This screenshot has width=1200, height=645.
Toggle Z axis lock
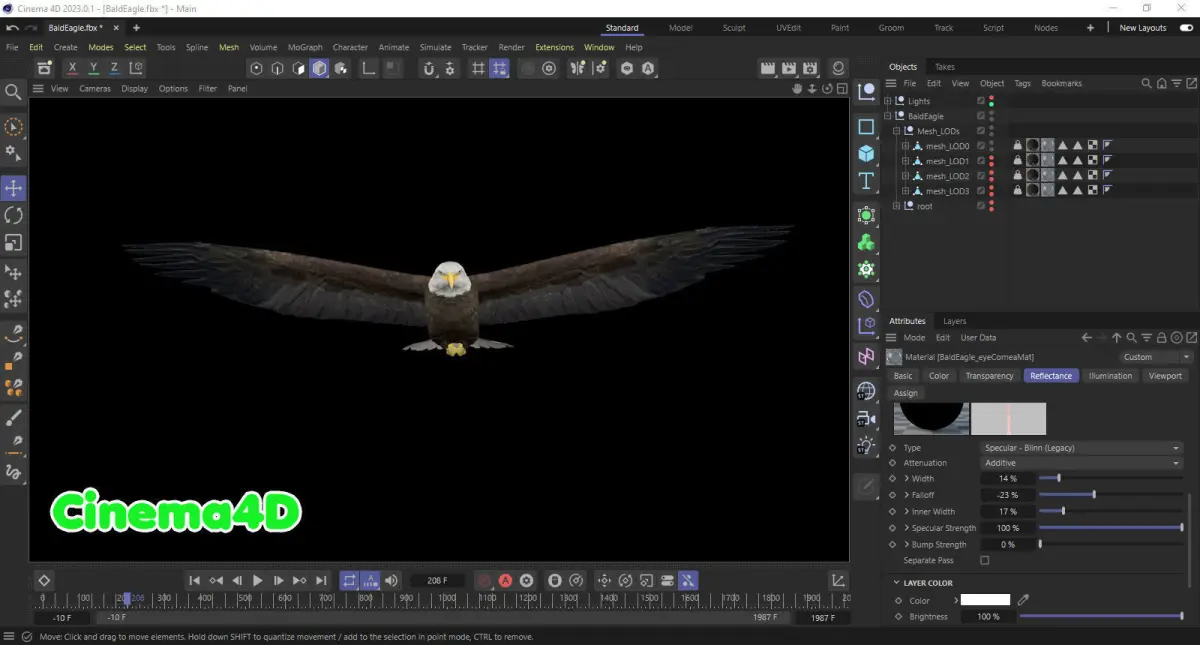(114, 68)
